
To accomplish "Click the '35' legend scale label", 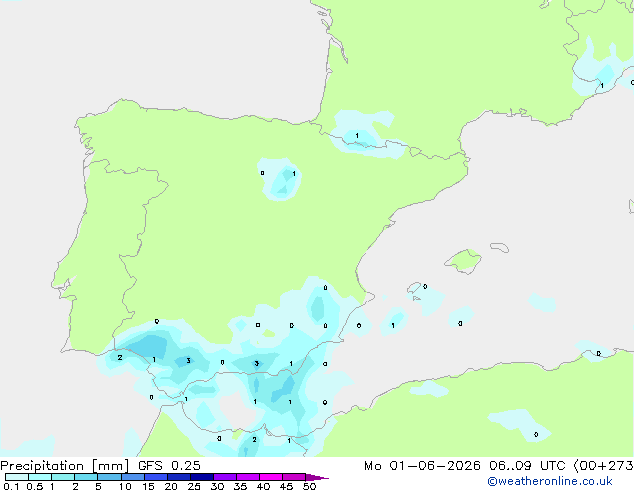I will [x=240, y=486].
